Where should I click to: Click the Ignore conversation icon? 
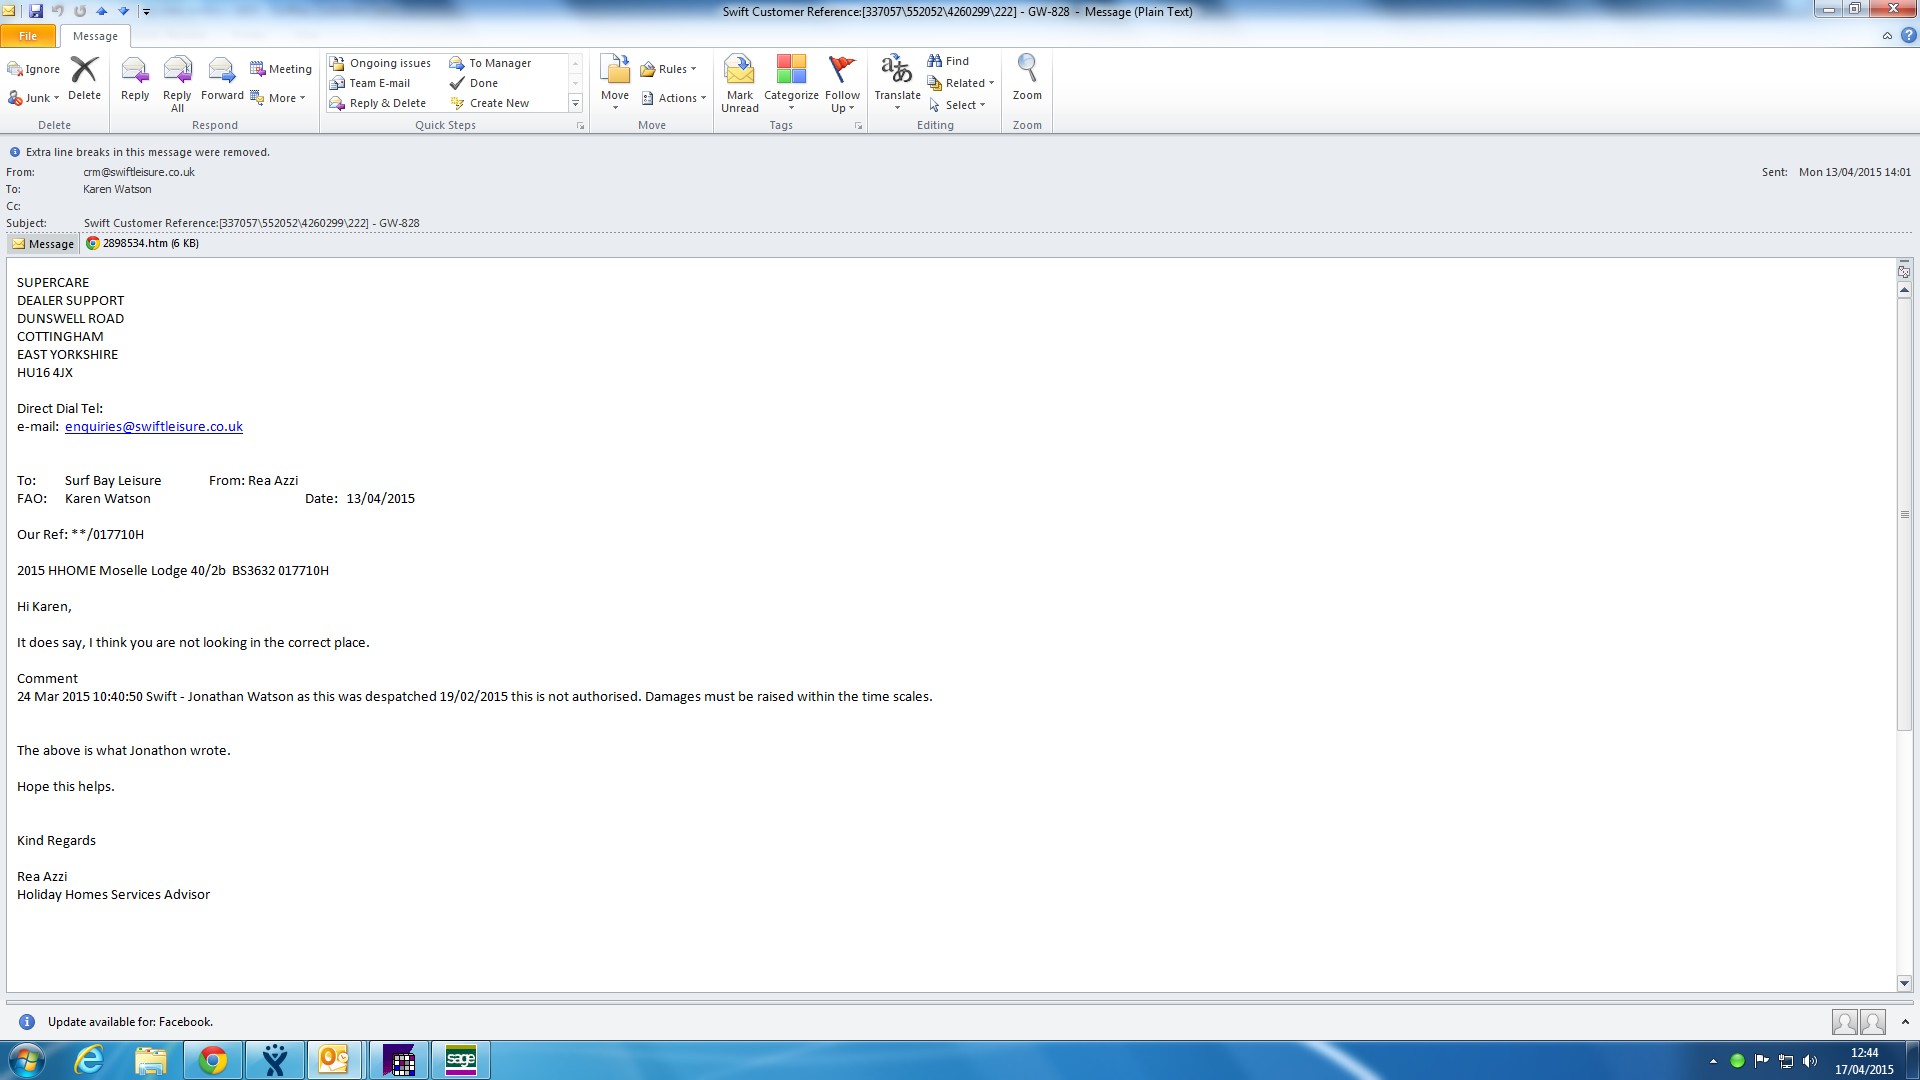34,69
